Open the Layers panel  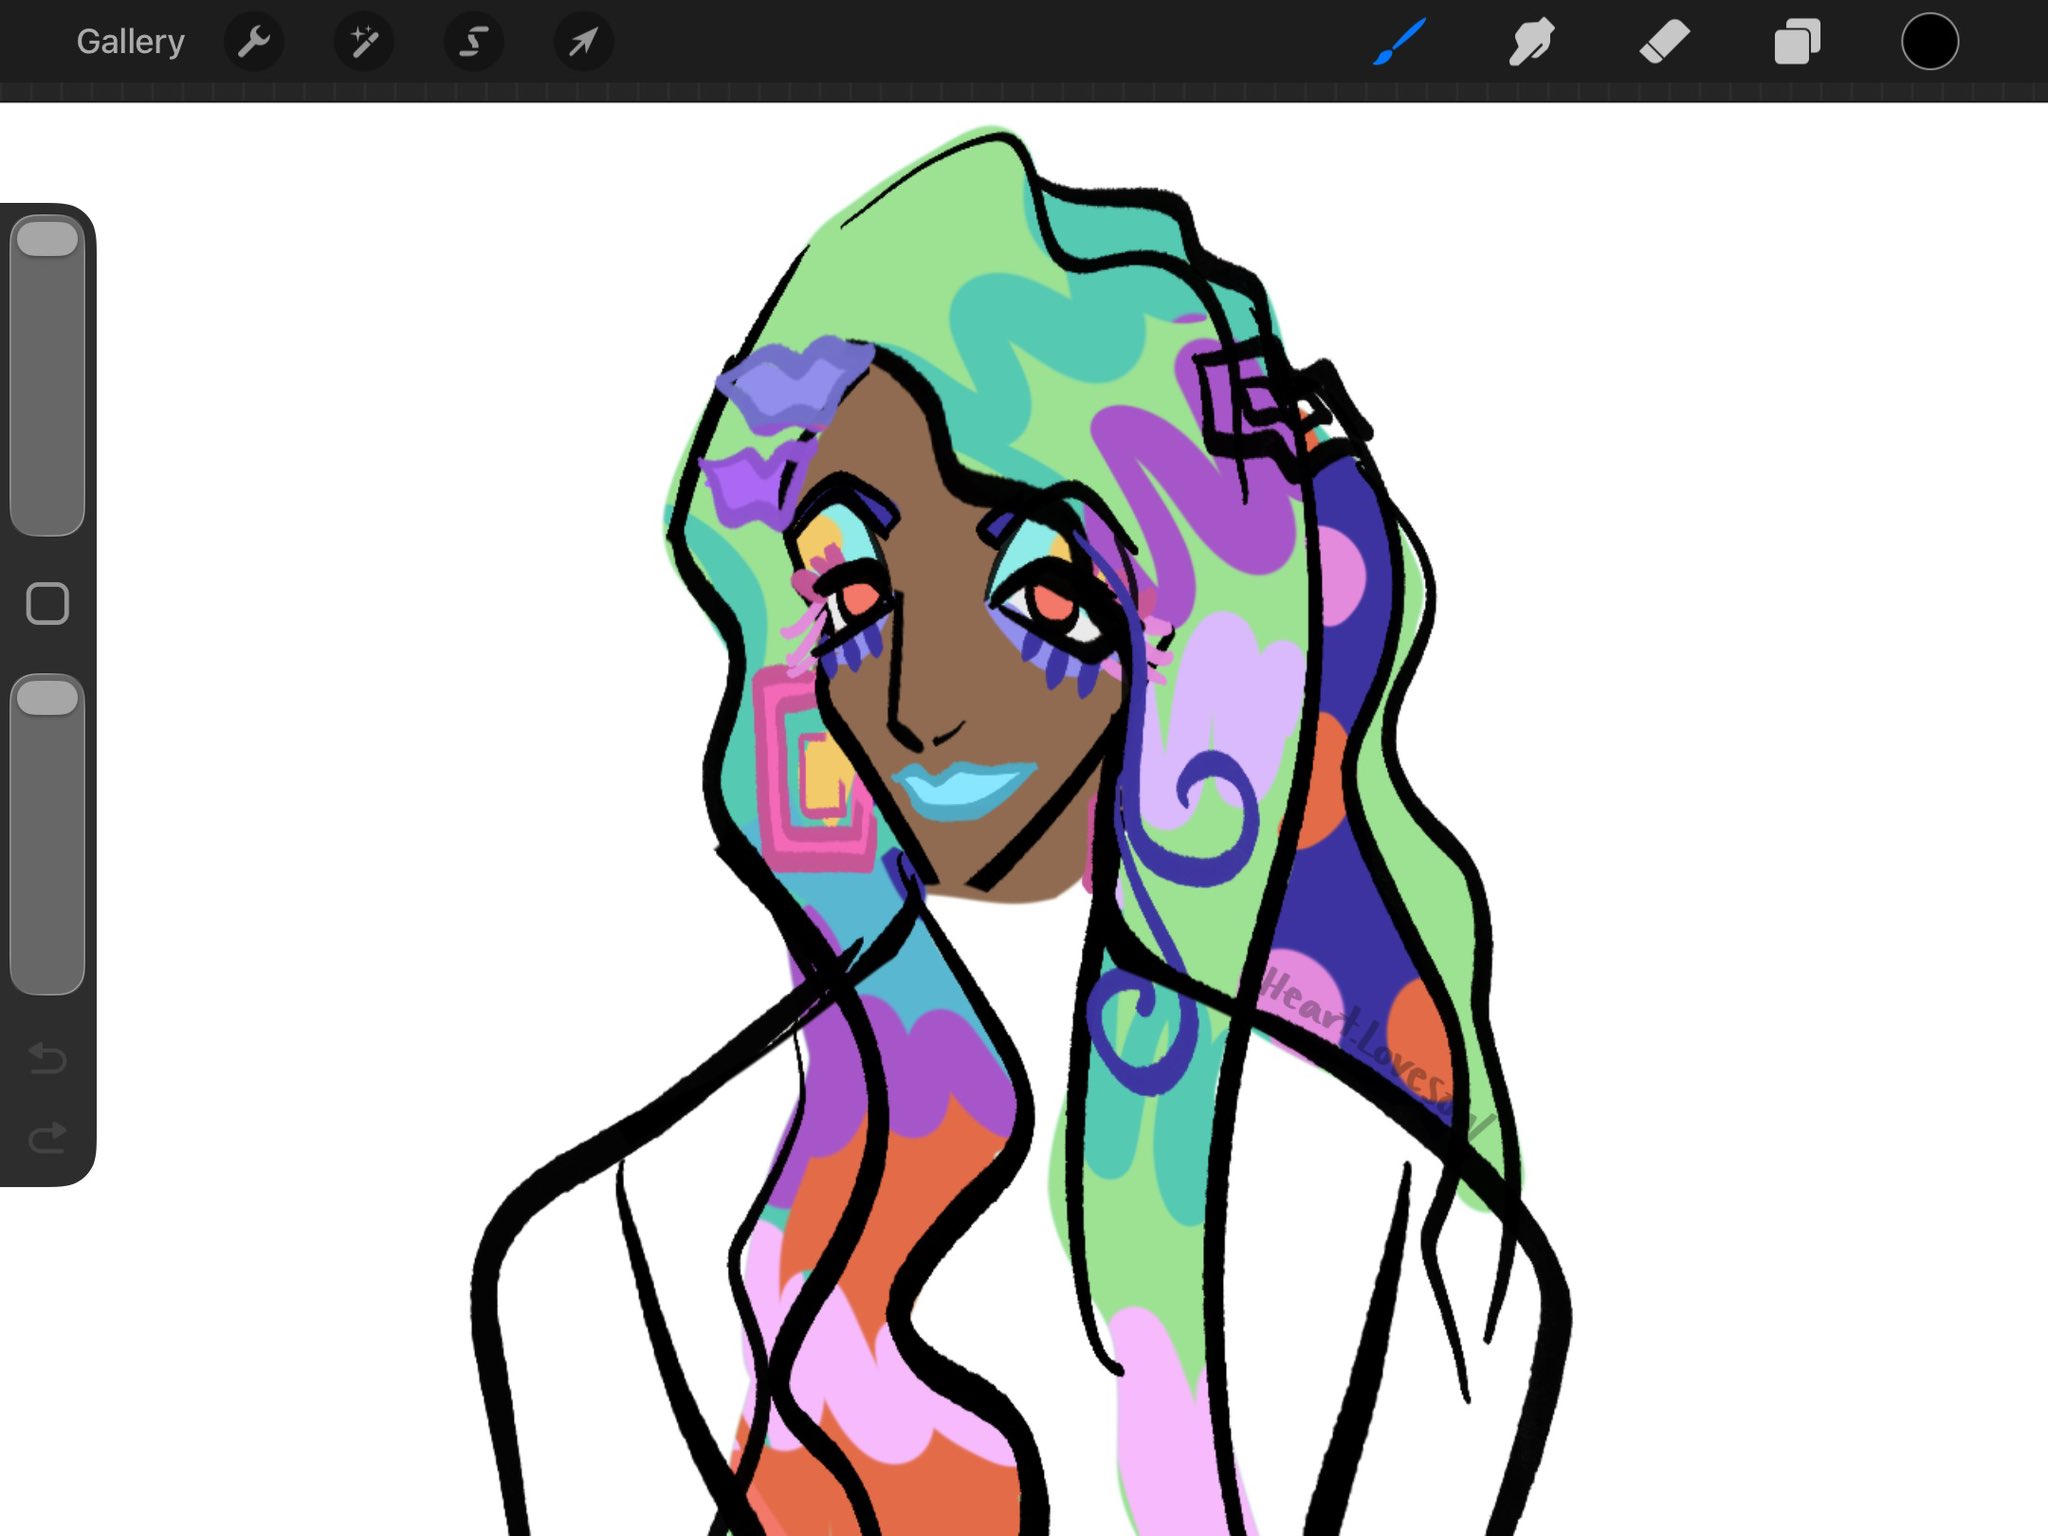coord(1797,42)
